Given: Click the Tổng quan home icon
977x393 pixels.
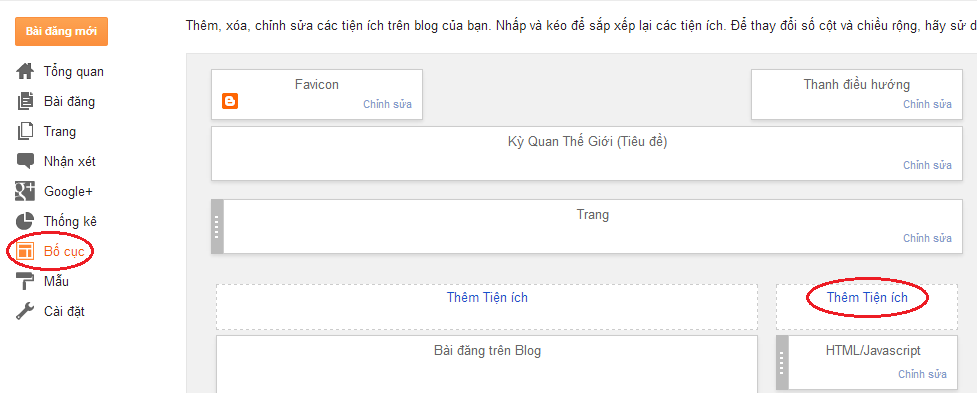Looking at the screenshot, I should (25, 72).
